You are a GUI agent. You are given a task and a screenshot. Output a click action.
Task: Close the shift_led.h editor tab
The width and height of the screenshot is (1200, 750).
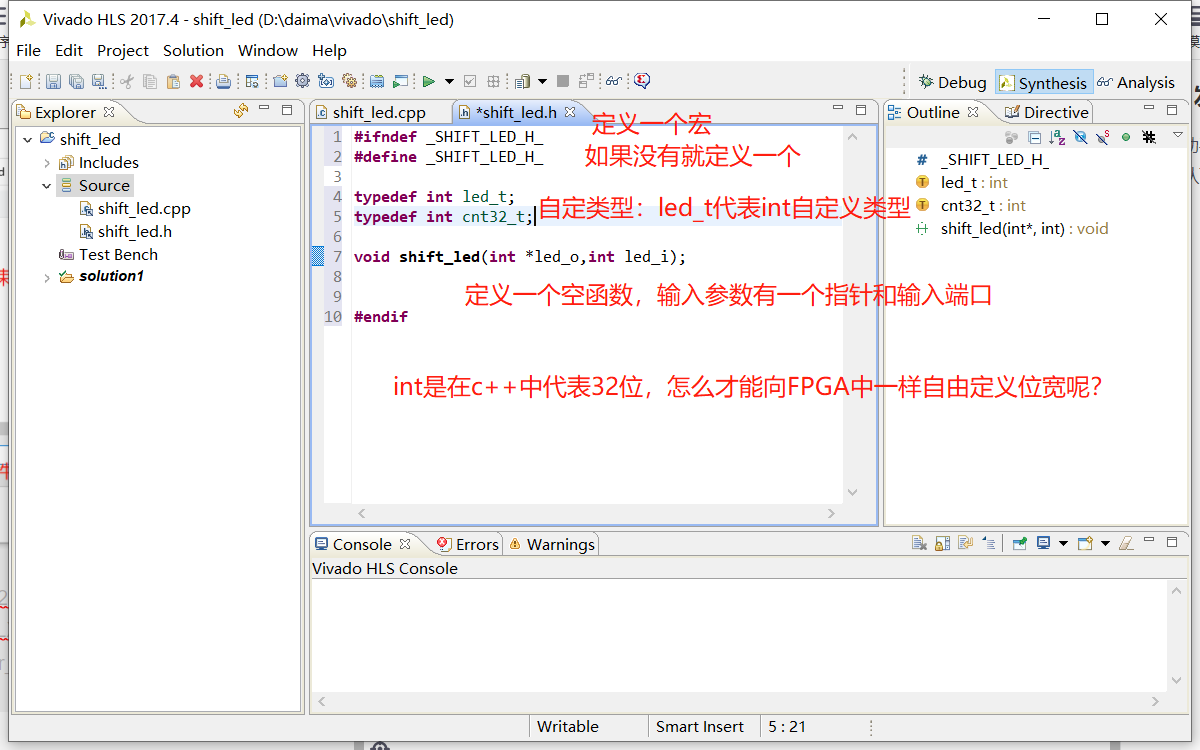570,112
